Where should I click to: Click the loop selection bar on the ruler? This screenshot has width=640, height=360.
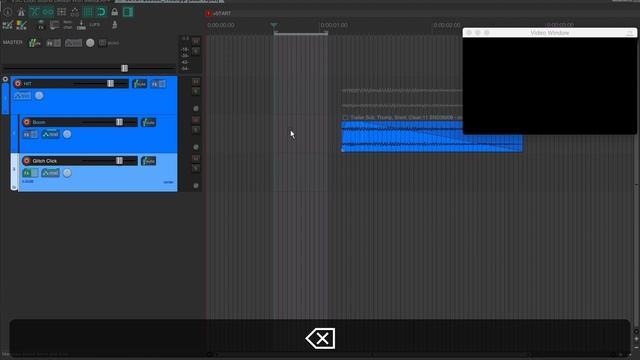point(301,33)
